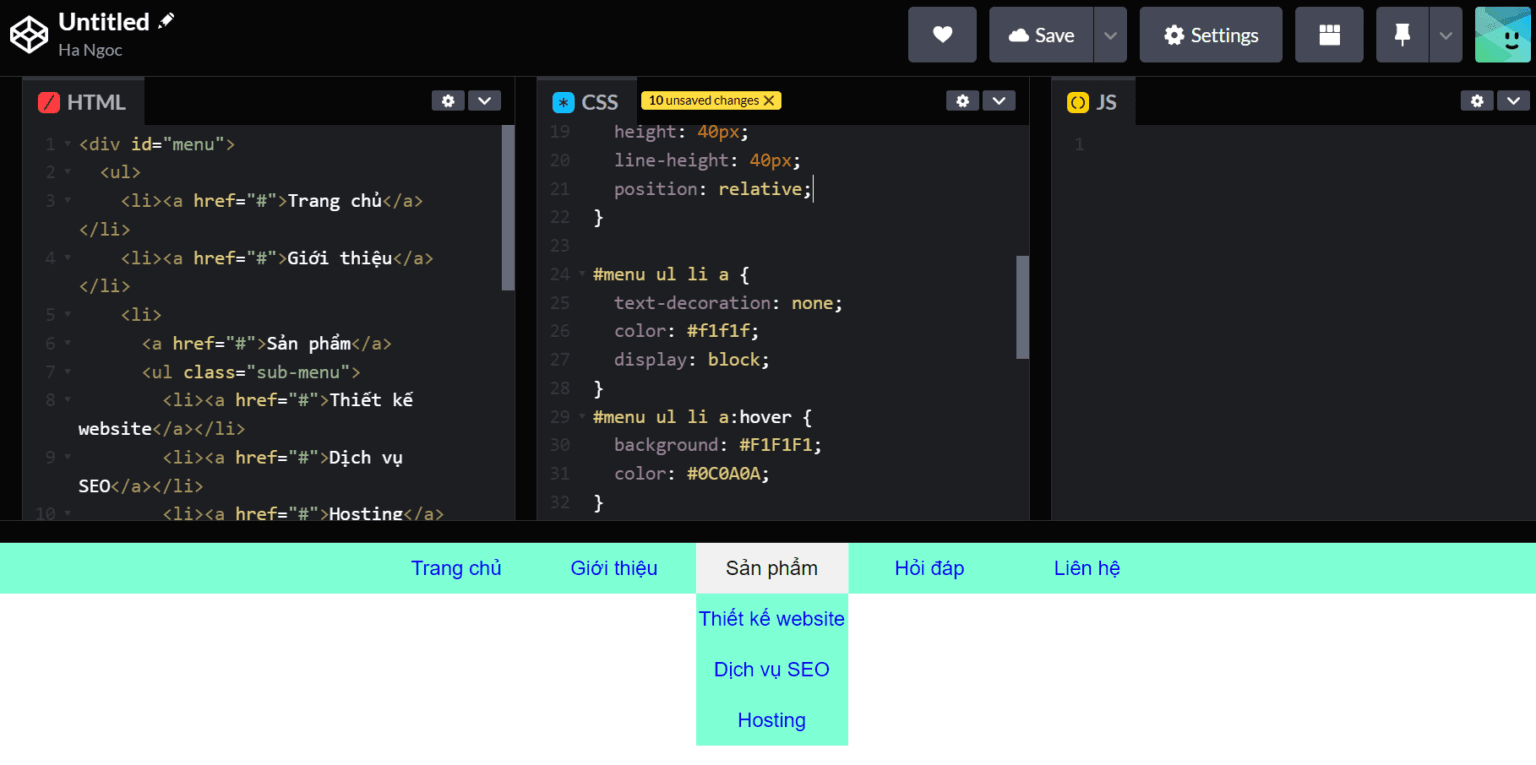Click the CodePen logo in the header

tap(29, 33)
